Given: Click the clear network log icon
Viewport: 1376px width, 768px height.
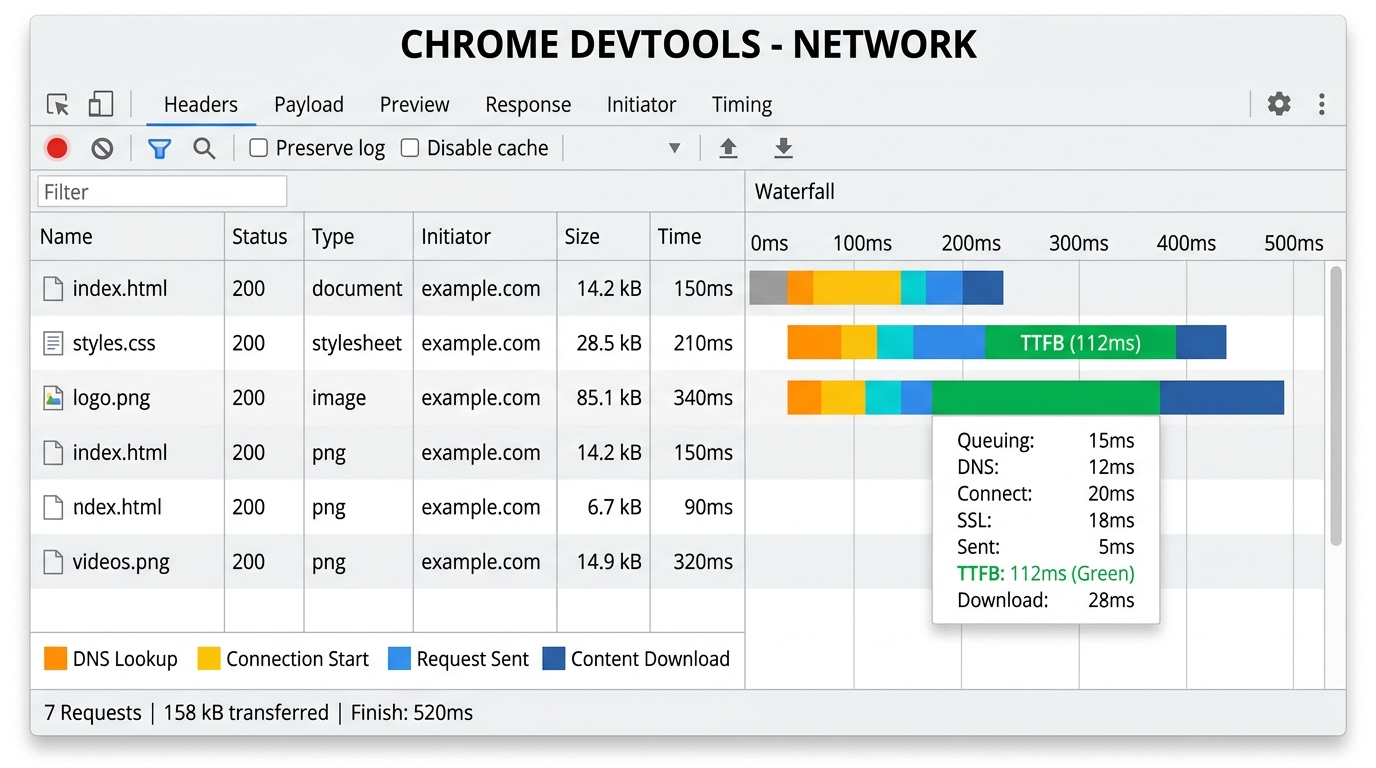Looking at the screenshot, I should click(x=102, y=147).
